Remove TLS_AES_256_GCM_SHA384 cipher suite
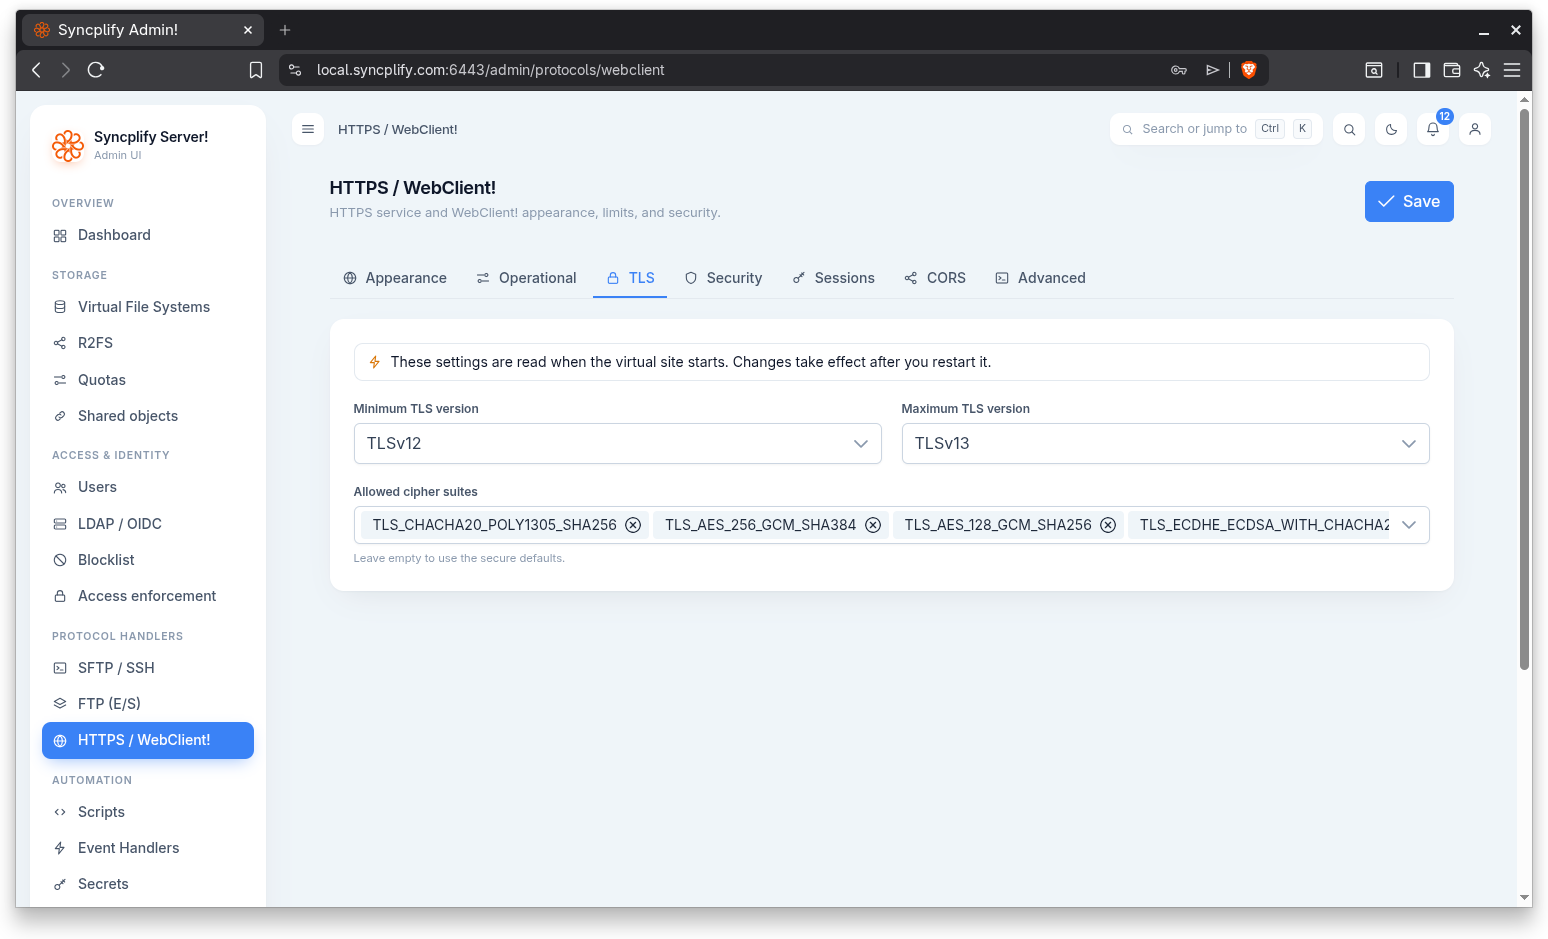This screenshot has width=1548, height=939. coord(873,525)
